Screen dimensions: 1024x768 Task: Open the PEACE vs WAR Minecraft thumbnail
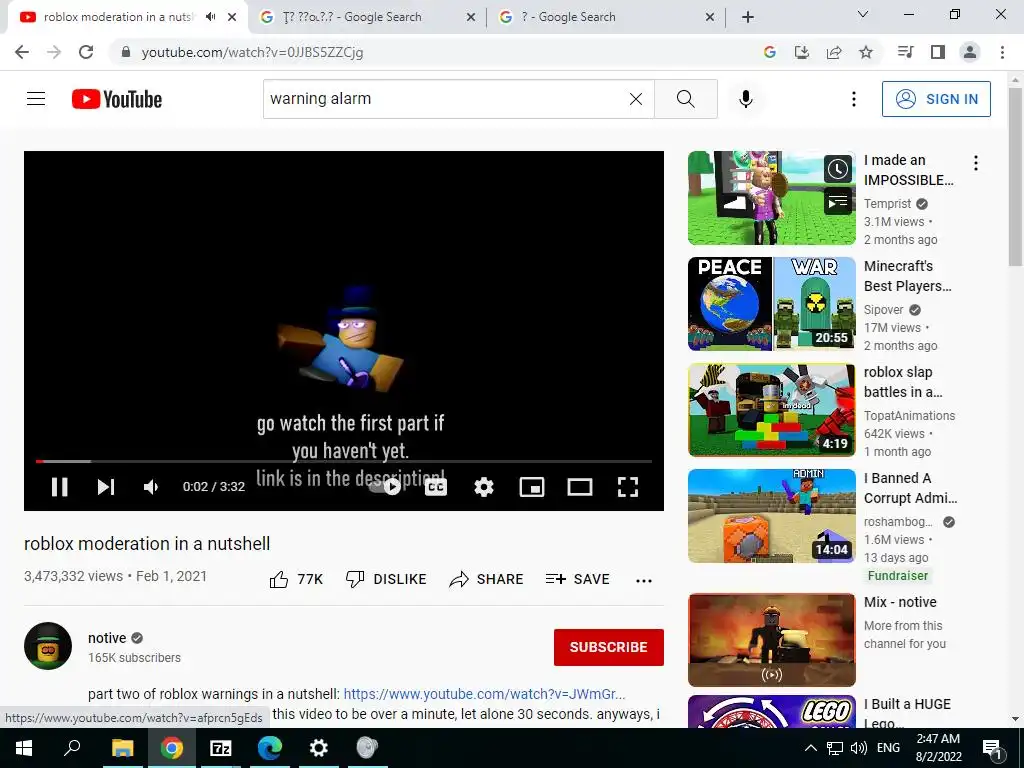771,304
